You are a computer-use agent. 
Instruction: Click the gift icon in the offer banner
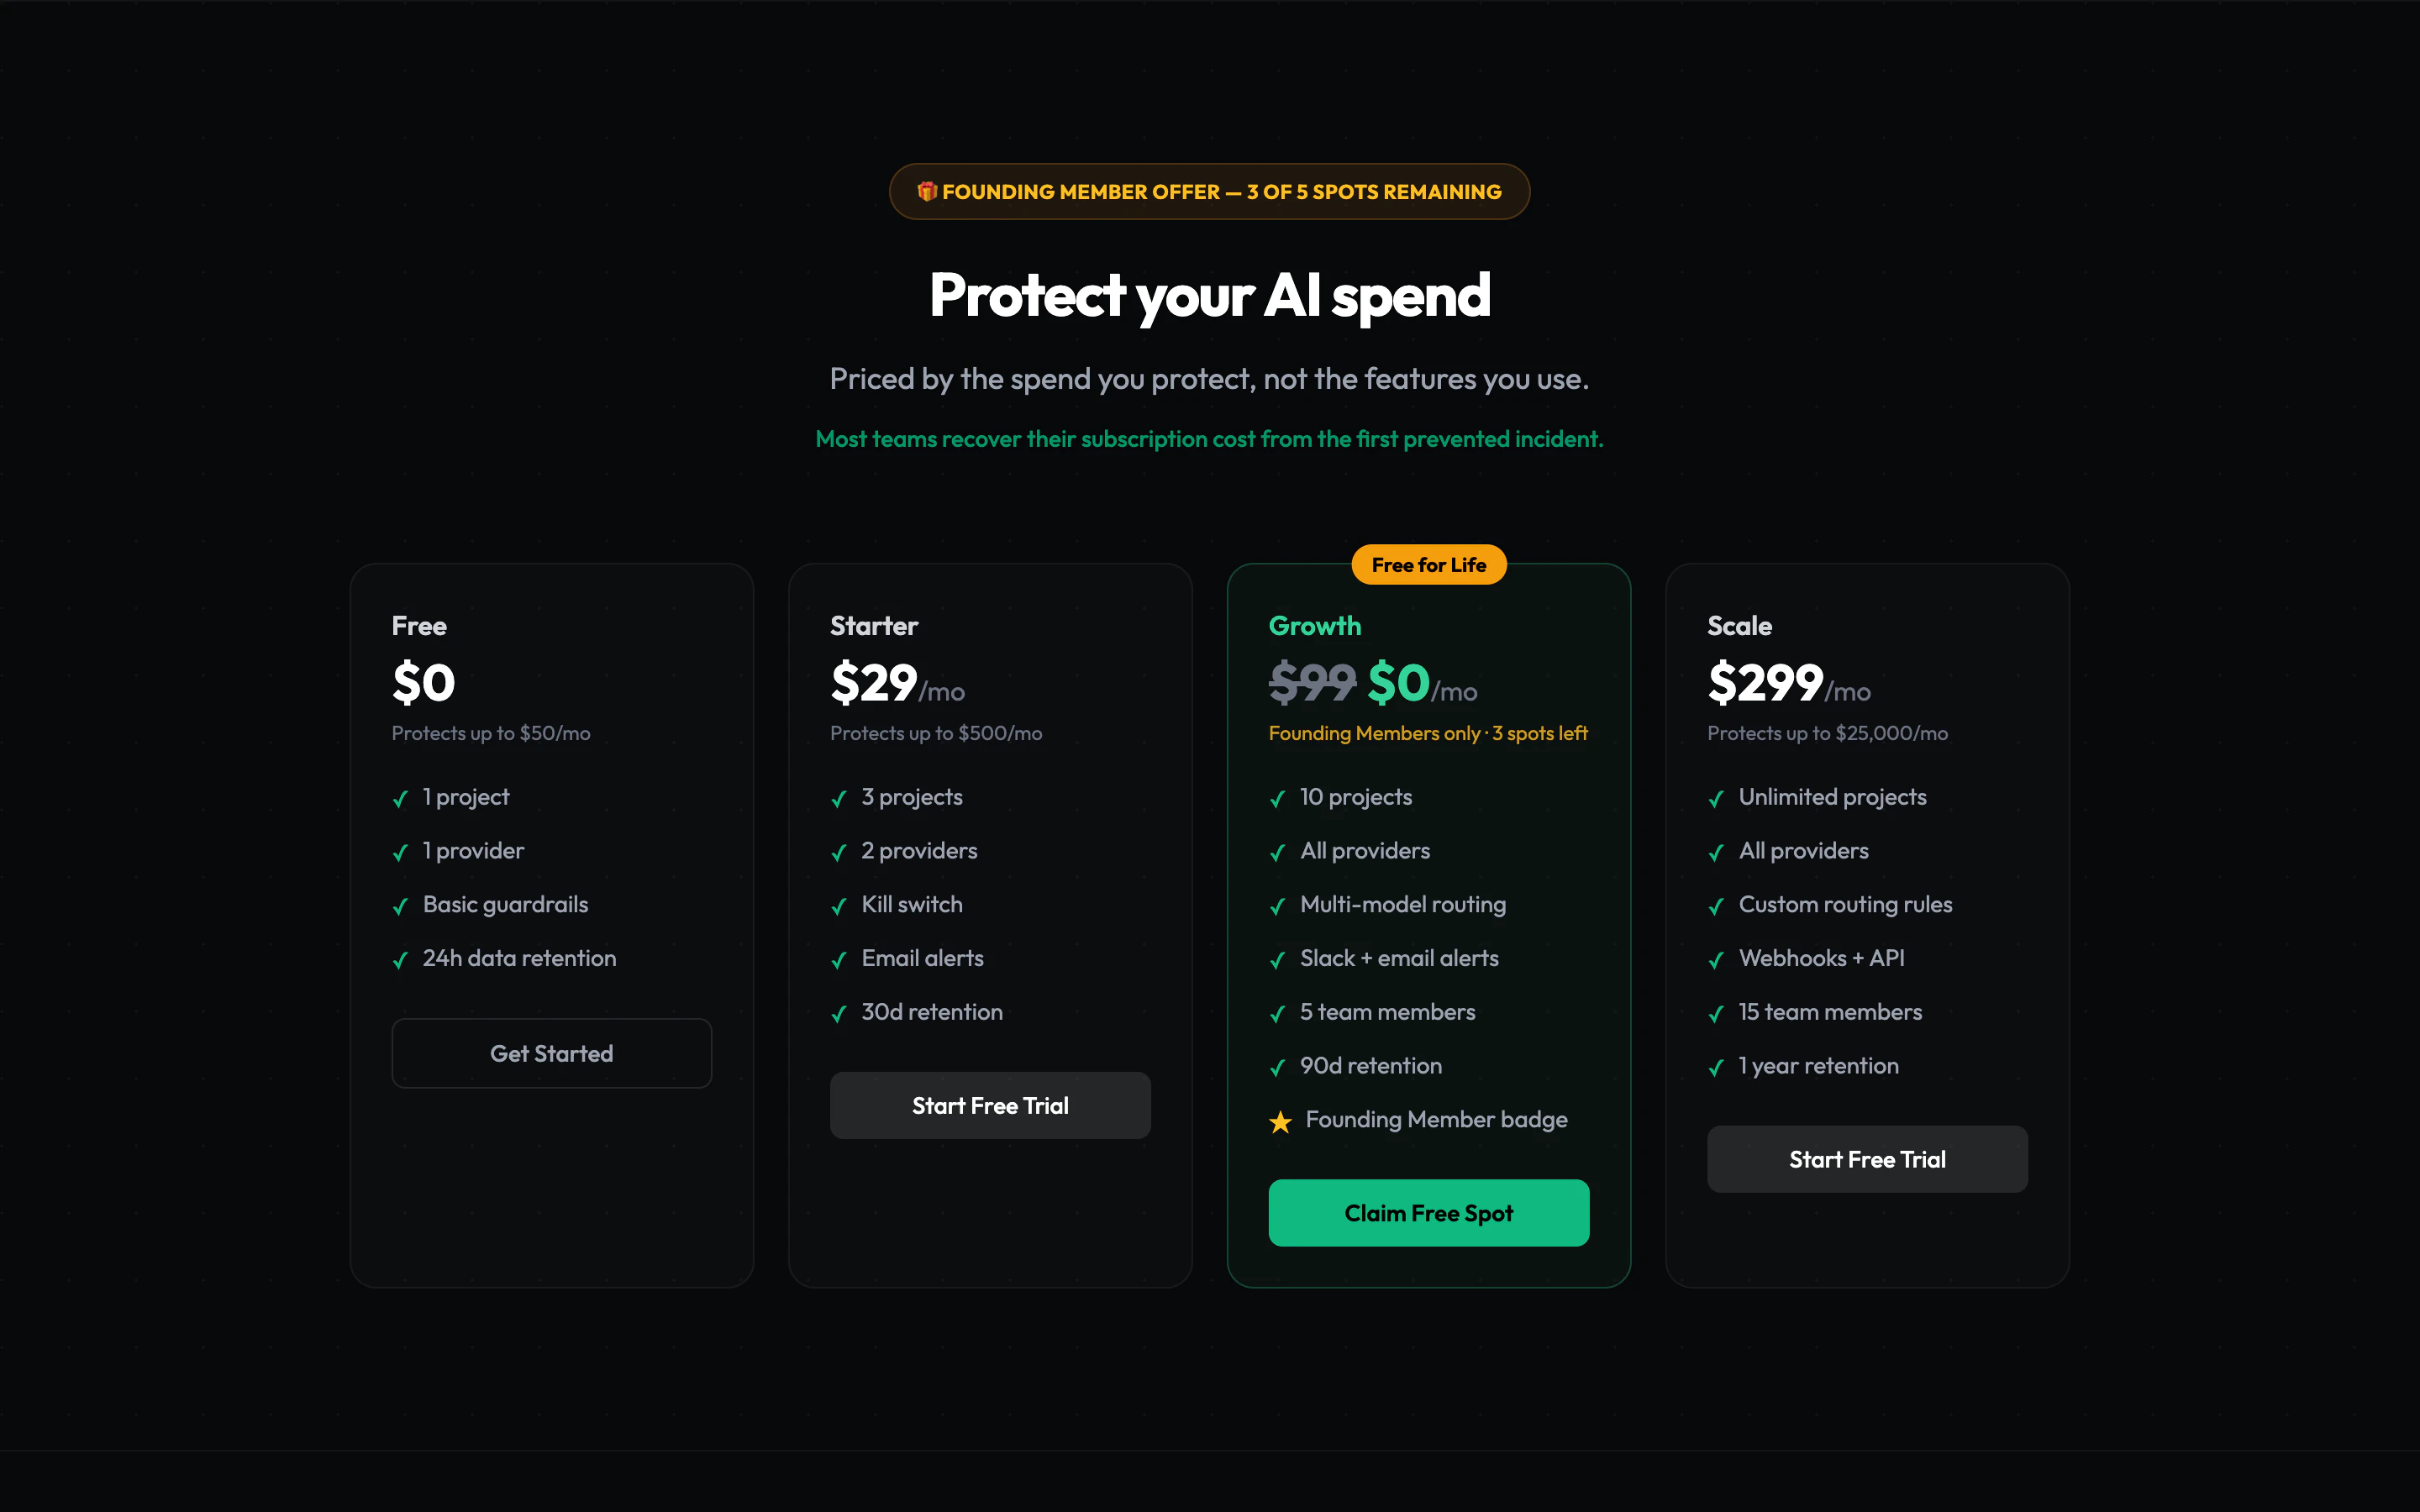[x=927, y=191]
